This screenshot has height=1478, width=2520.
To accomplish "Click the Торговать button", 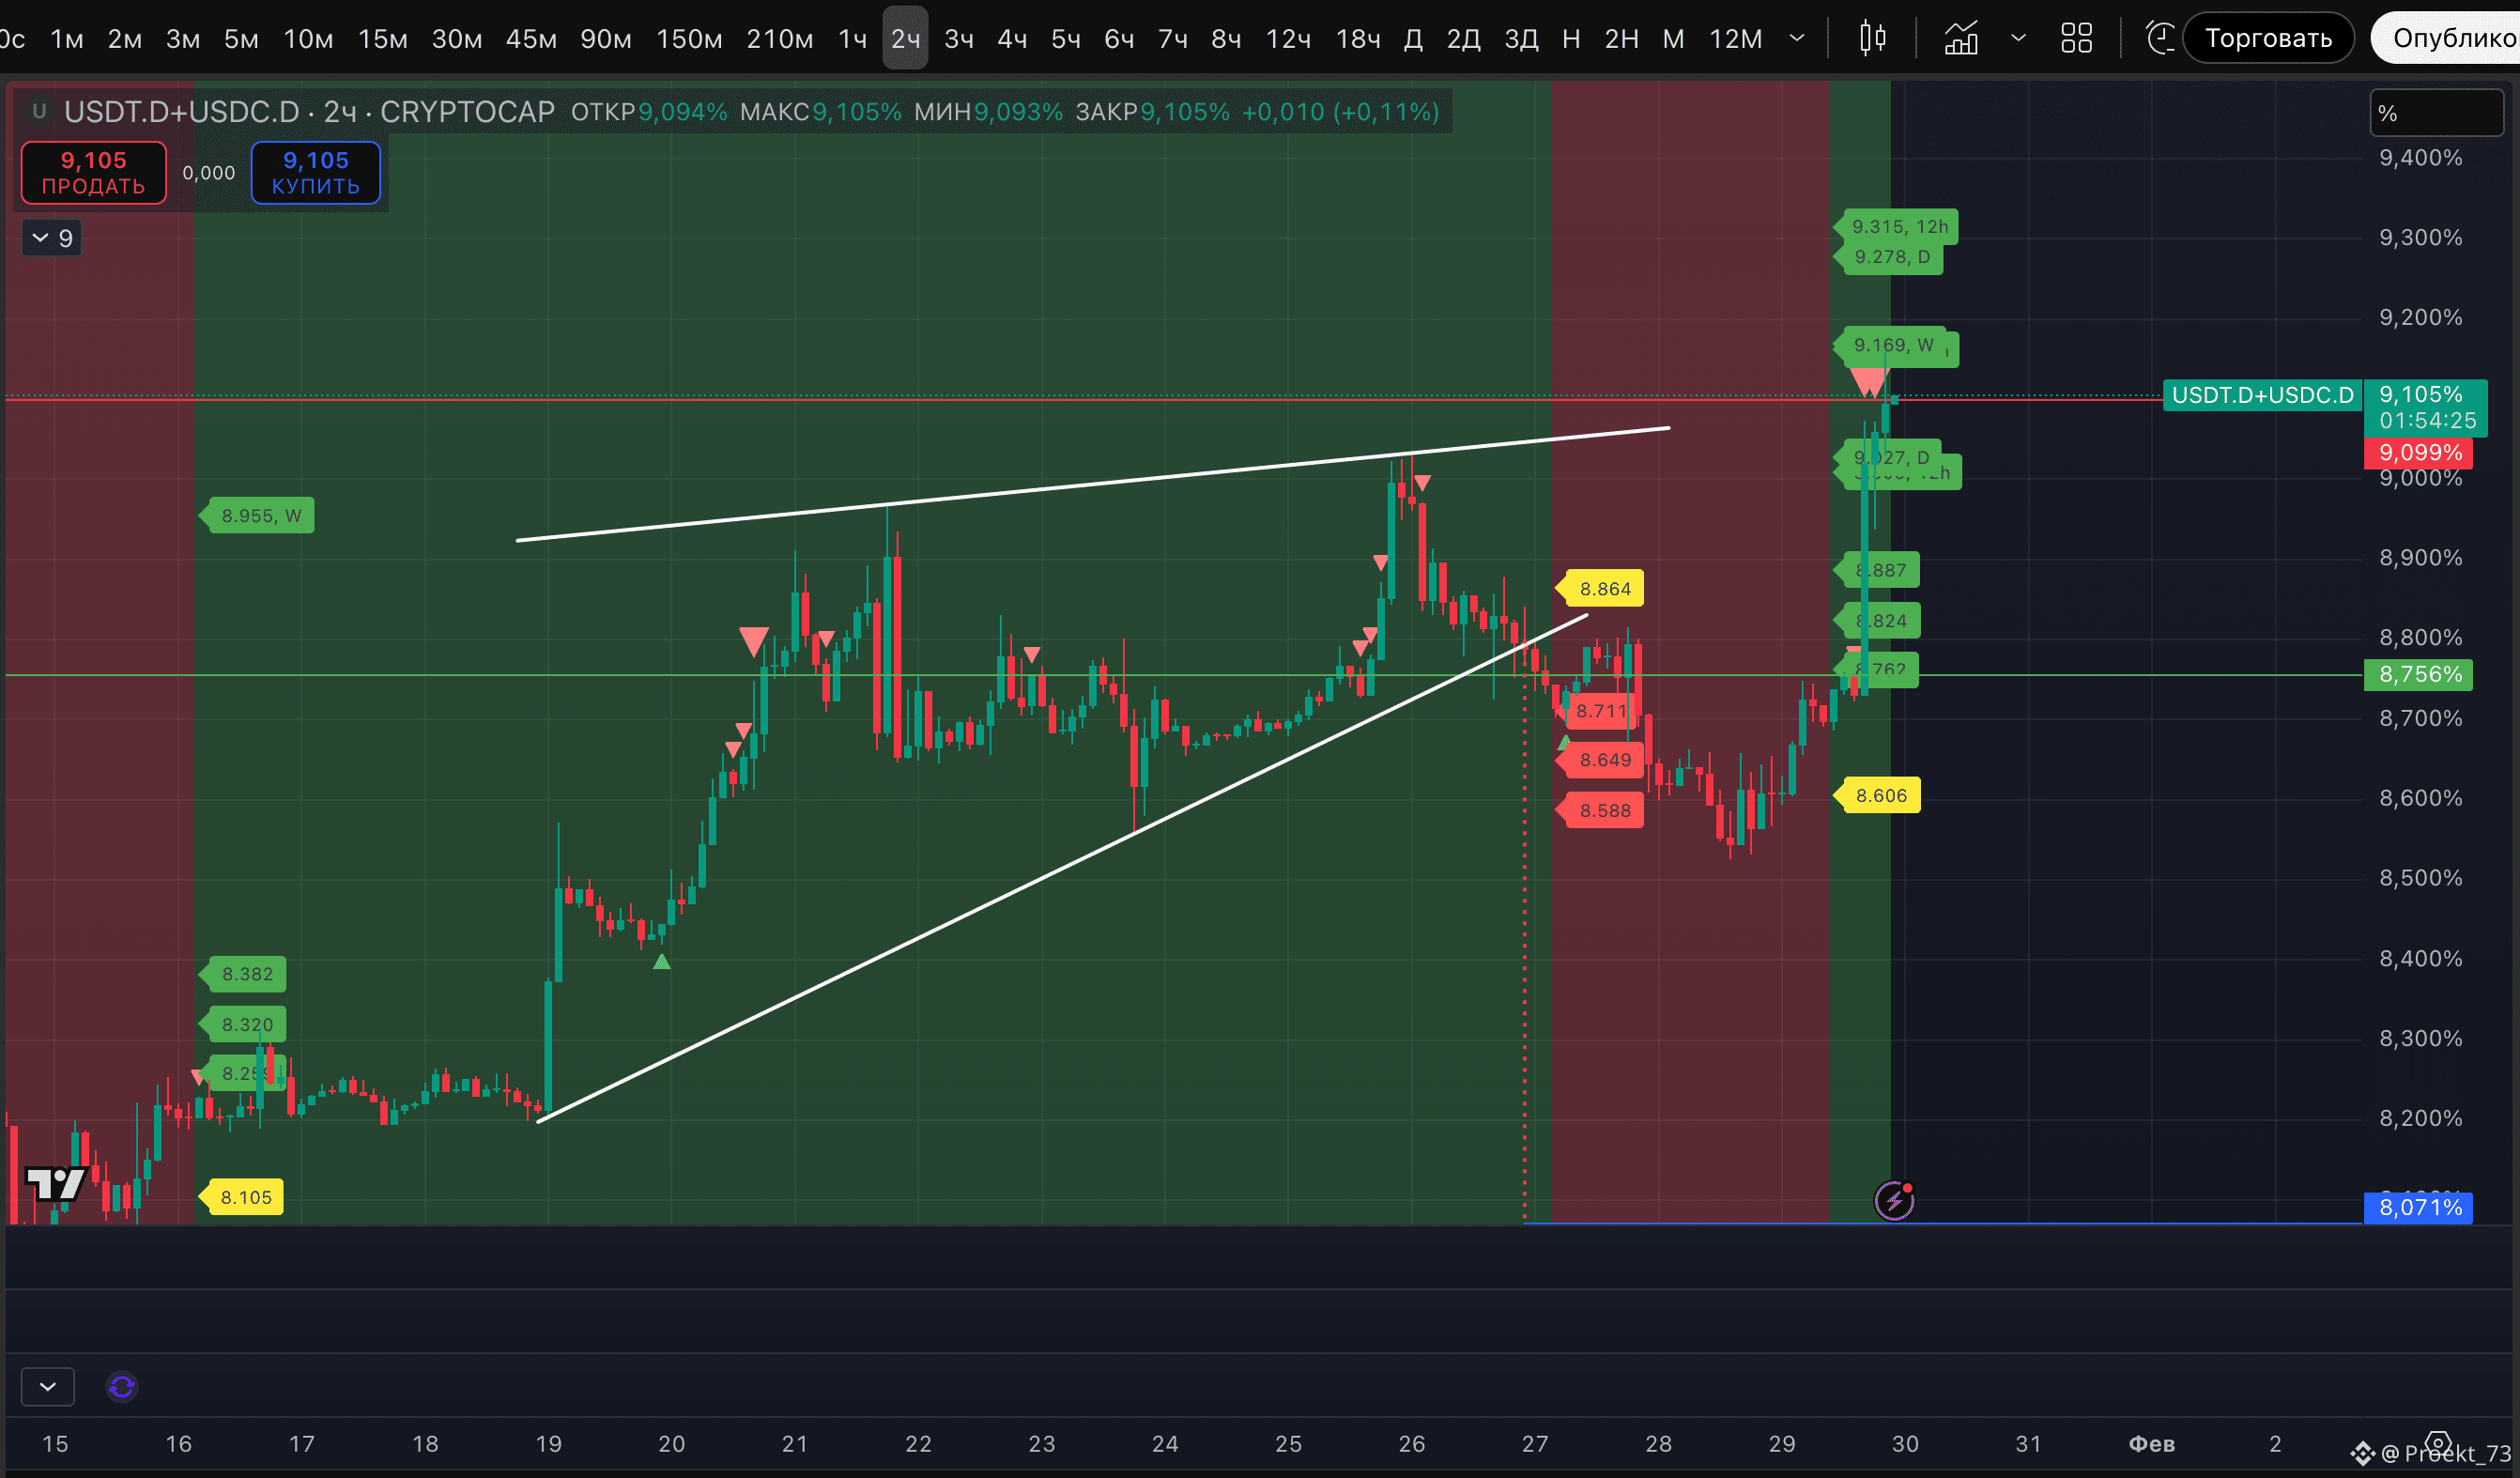I will [2268, 38].
